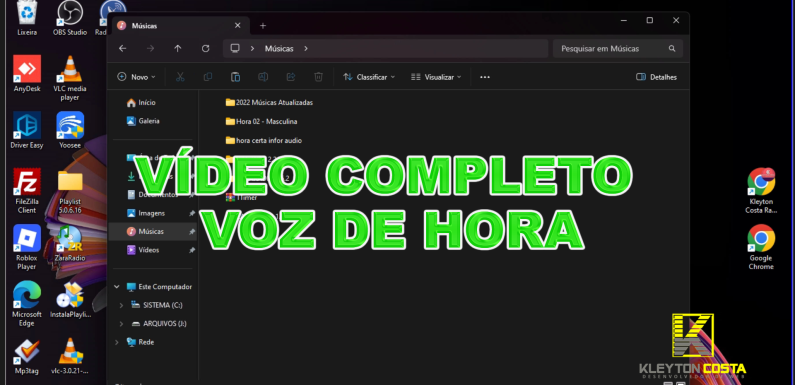This screenshot has height=385, width=795.
Task: Open the Lixeira recycle bin icon
Action: [x=26, y=18]
